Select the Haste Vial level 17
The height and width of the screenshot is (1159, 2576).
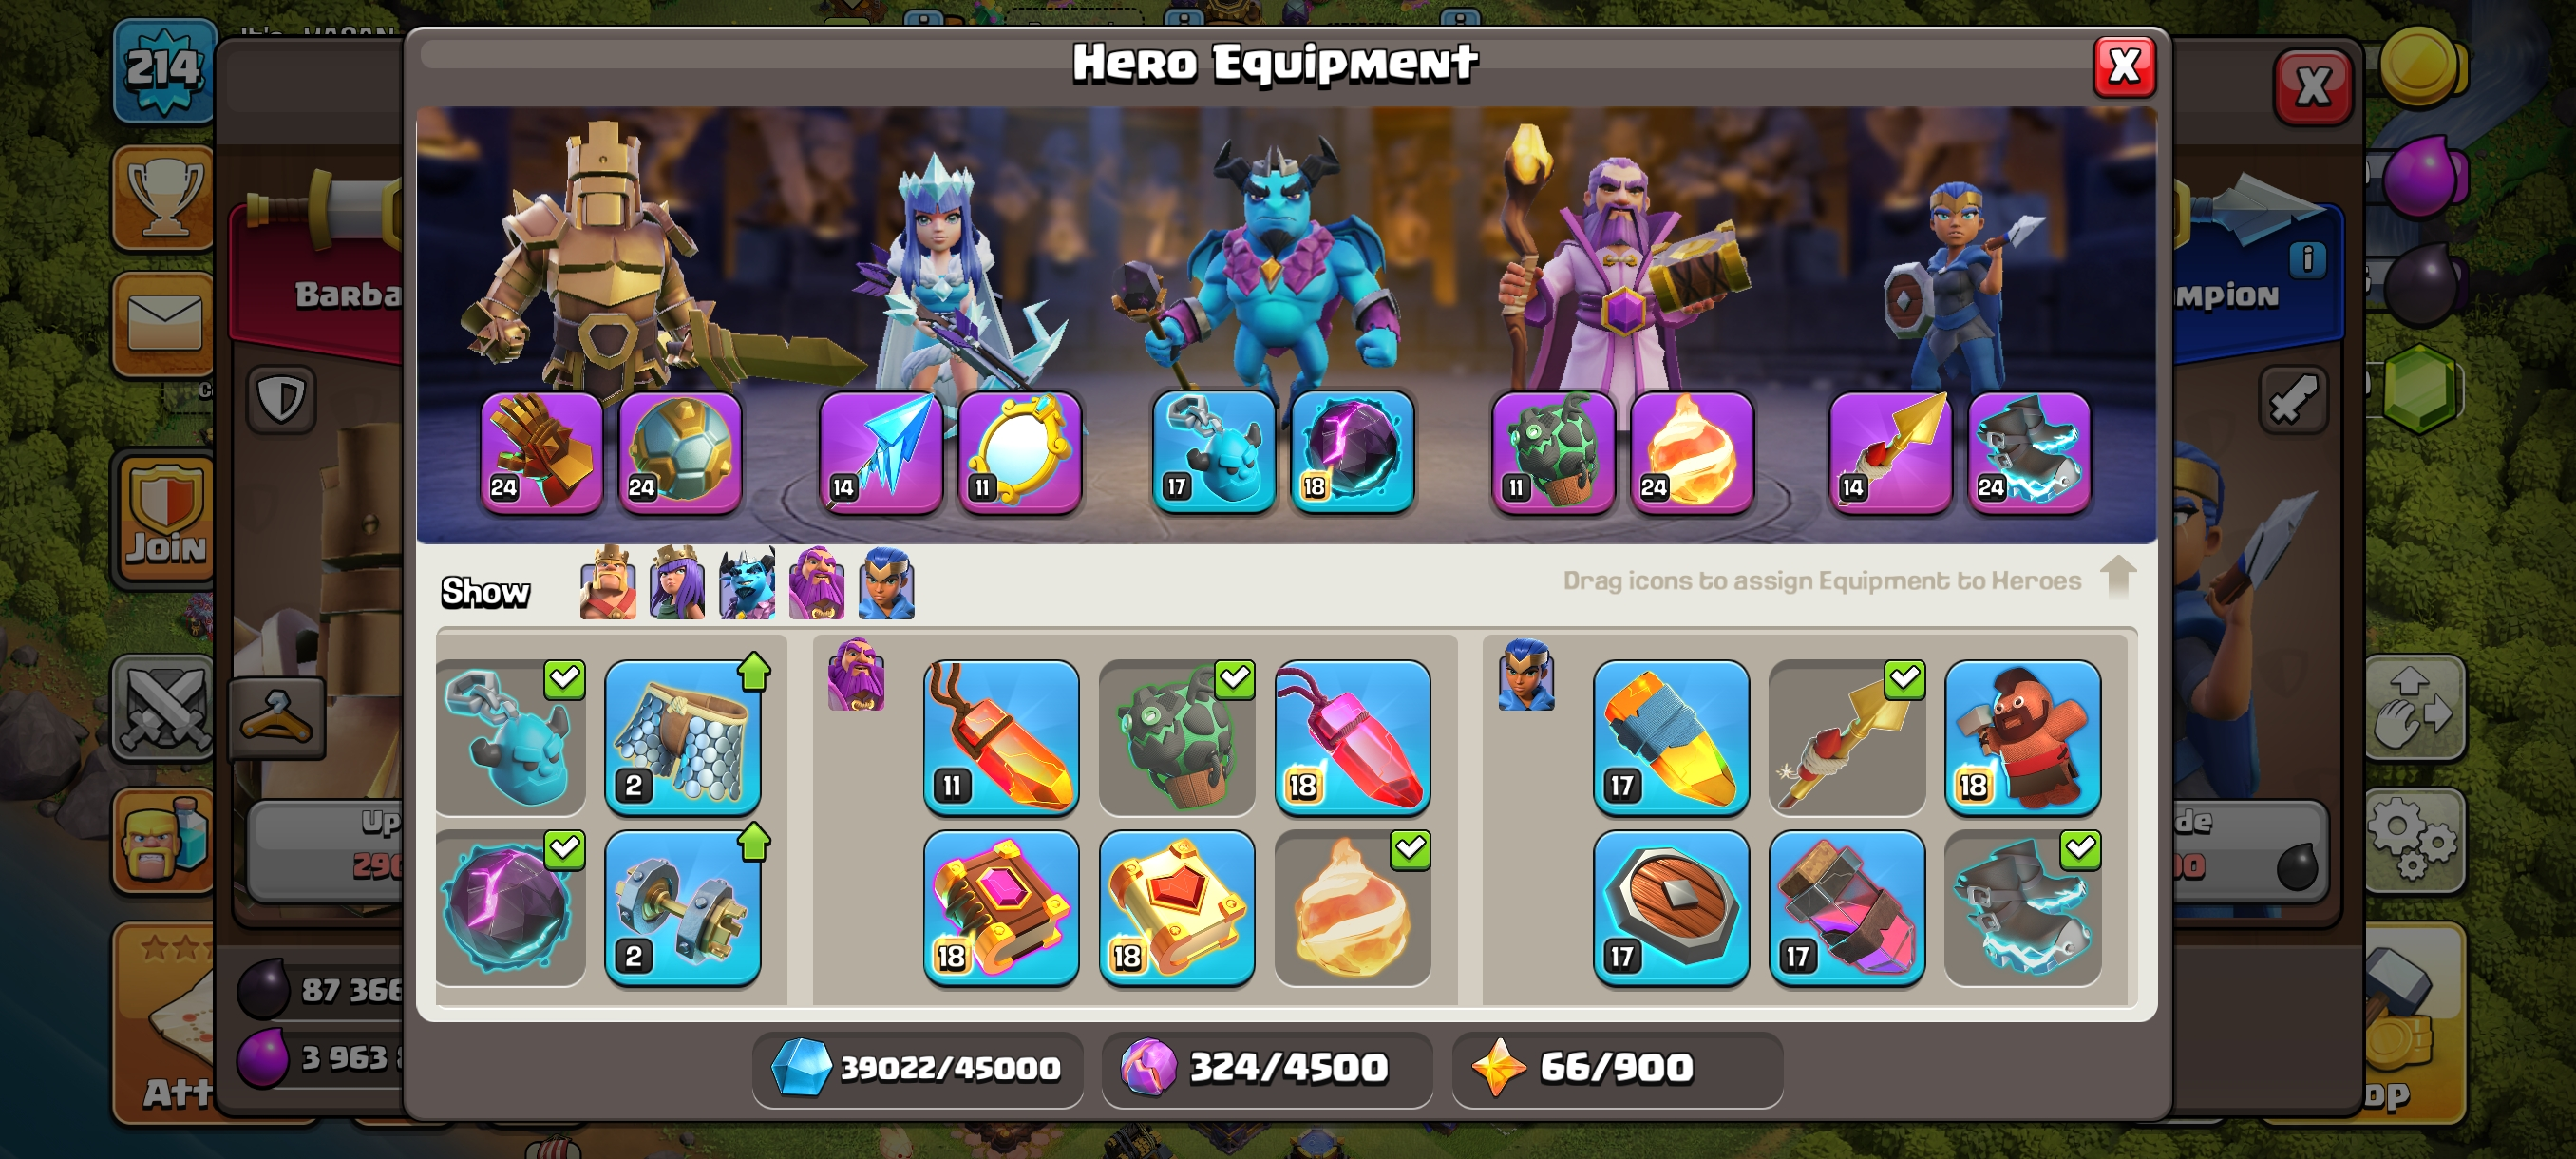coord(1847,907)
